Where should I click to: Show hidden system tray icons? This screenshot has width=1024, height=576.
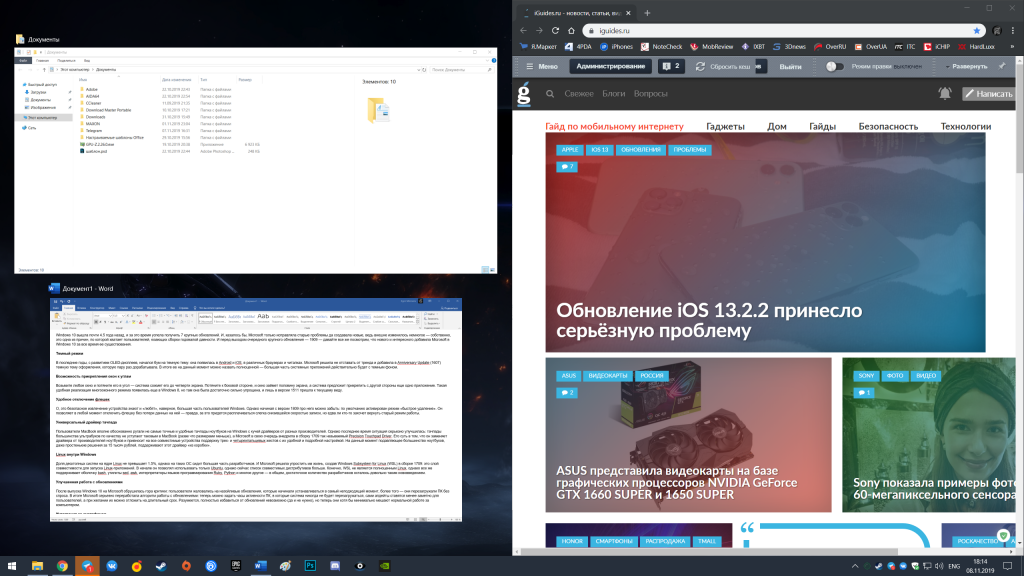(855, 566)
